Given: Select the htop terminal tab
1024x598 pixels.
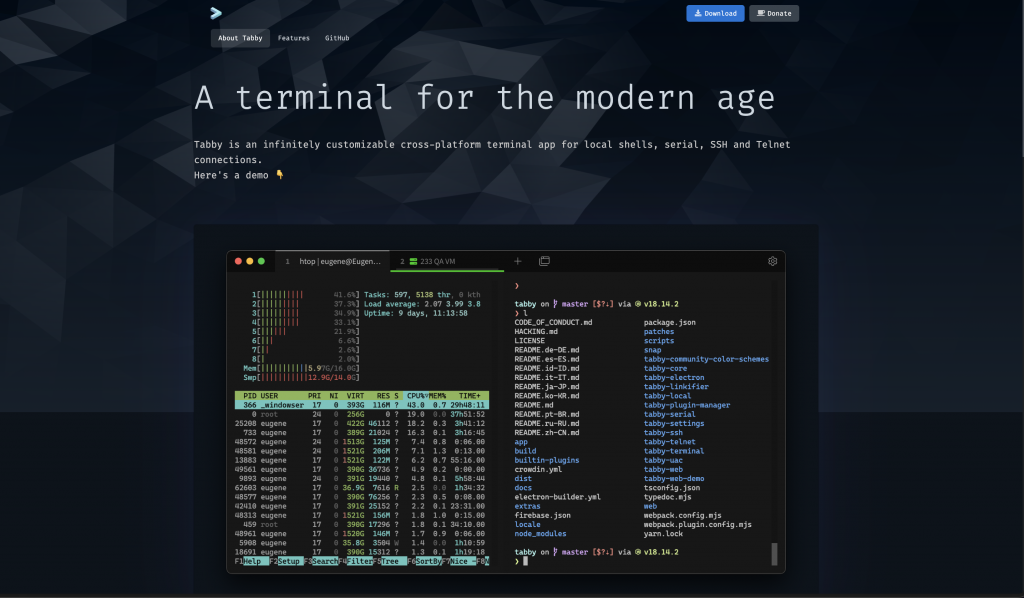Looking at the screenshot, I should pos(333,261).
